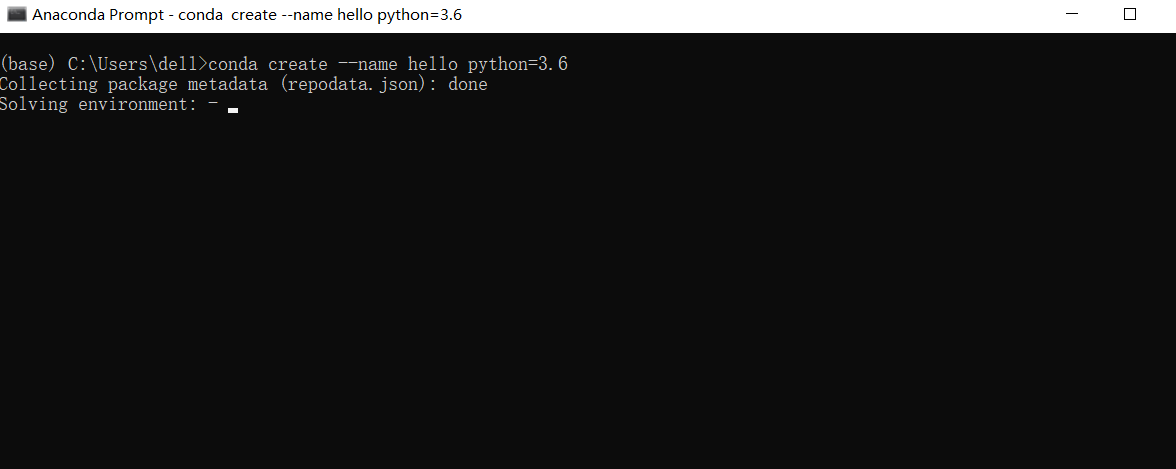The height and width of the screenshot is (469, 1176).
Task: Minimize the Anaconda Prompt window
Action: (x=1072, y=14)
